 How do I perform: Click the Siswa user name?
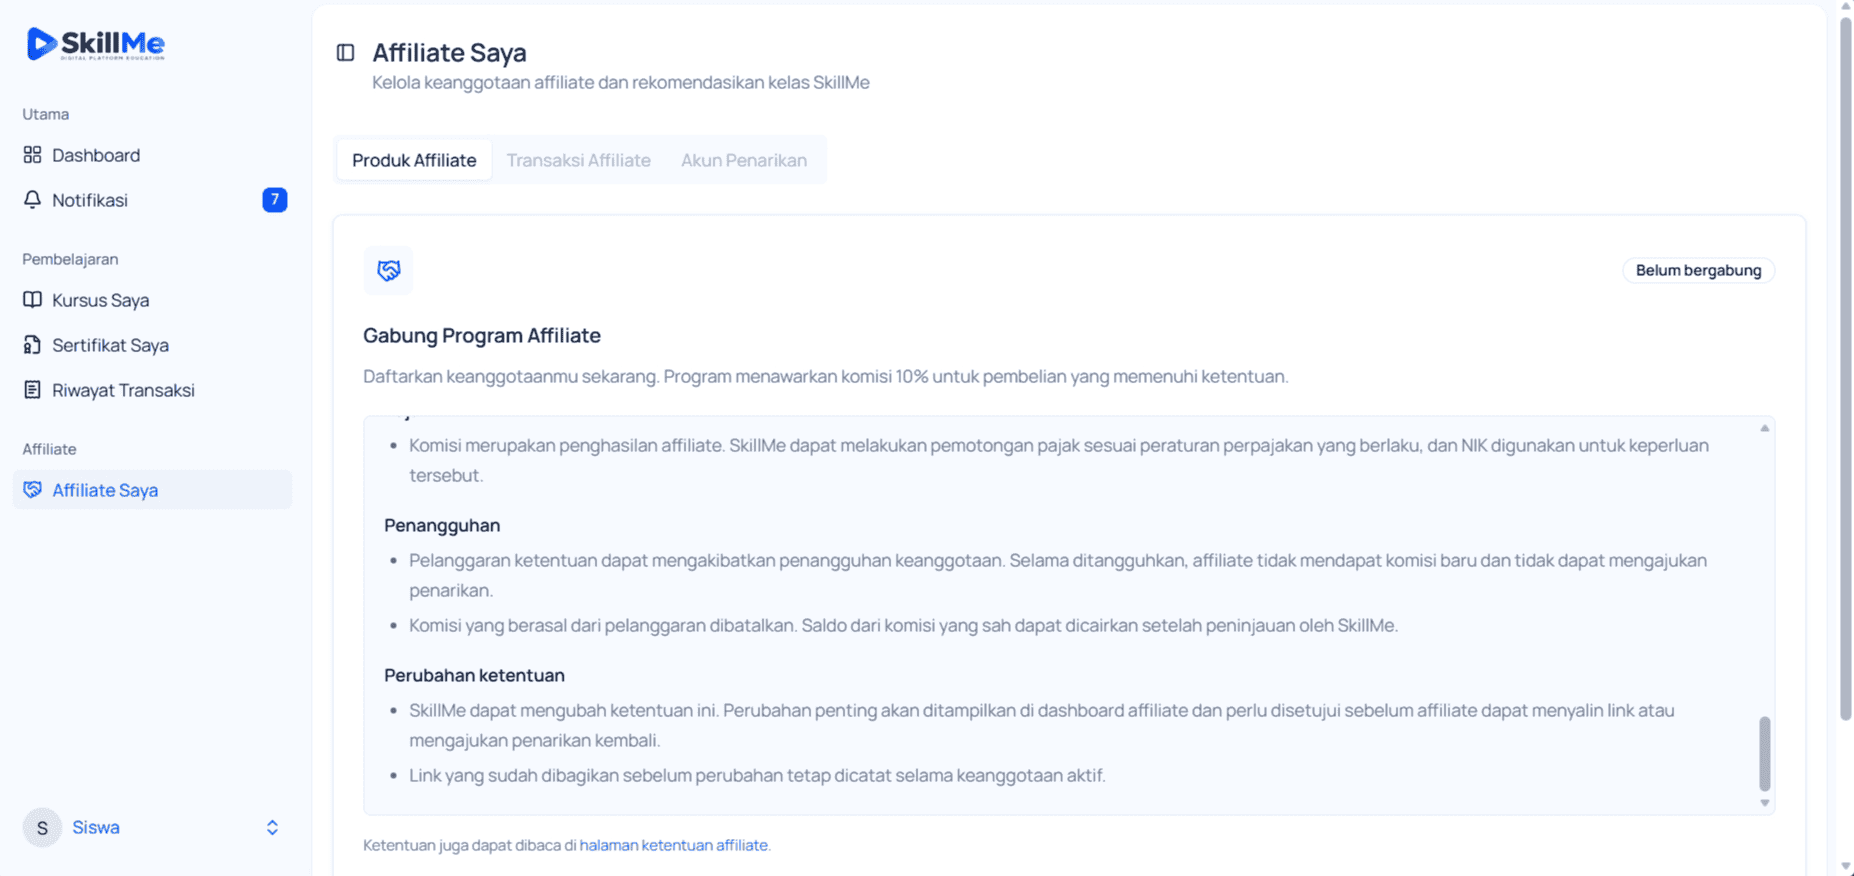(x=96, y=828)
